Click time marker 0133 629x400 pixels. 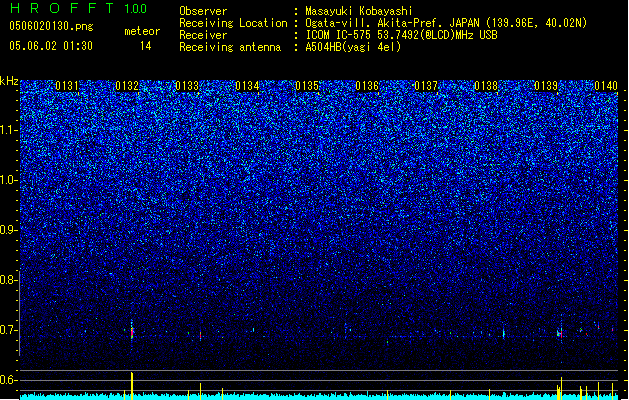(x=187, y=86)
